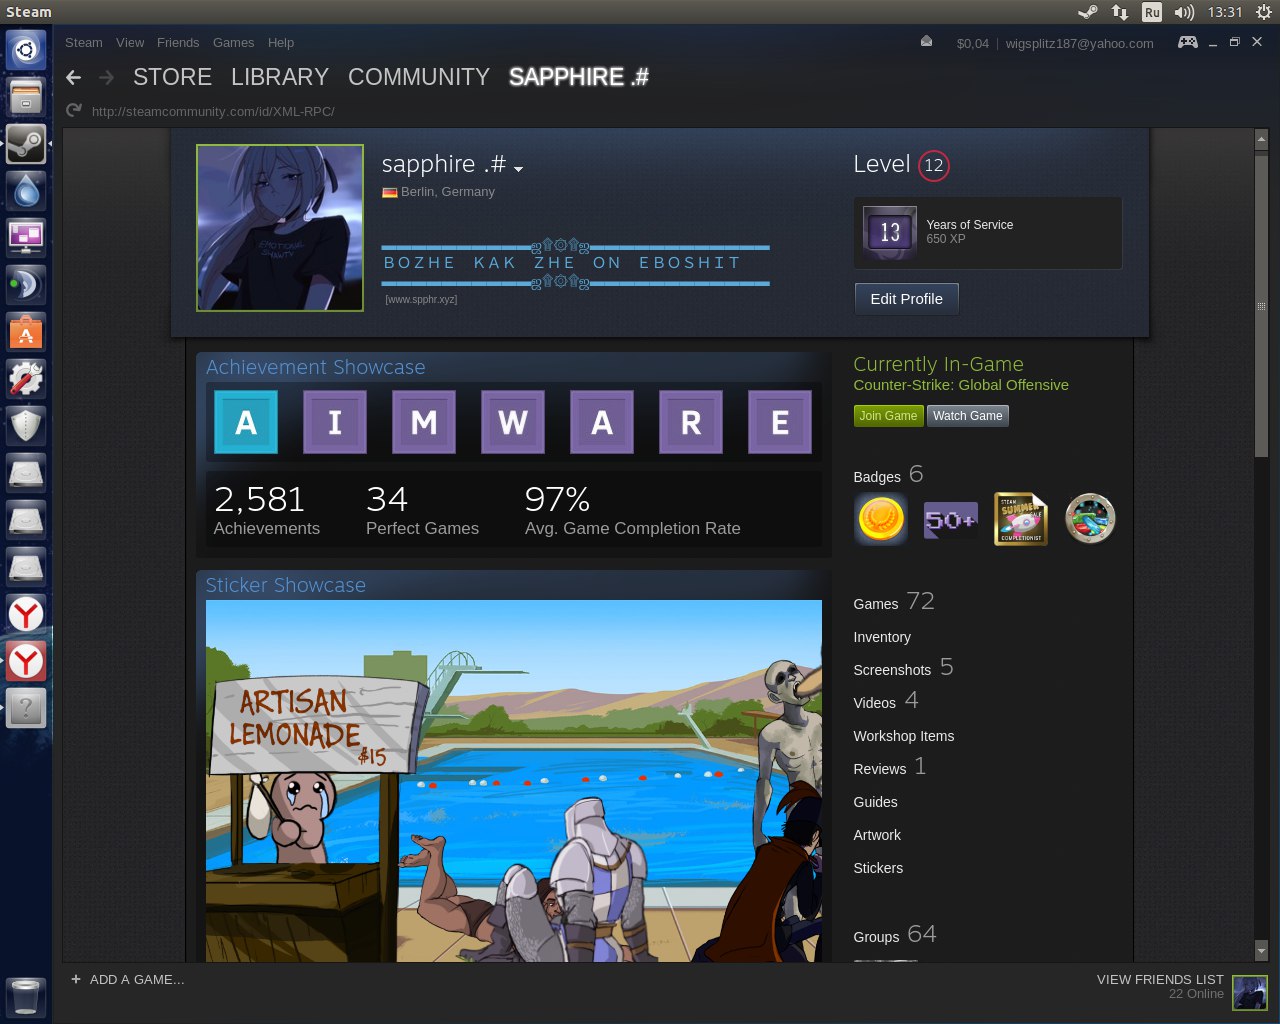Click the teal letter A achievement tile
This screenshot has height=1024, width=1280.
coord(246,422)
